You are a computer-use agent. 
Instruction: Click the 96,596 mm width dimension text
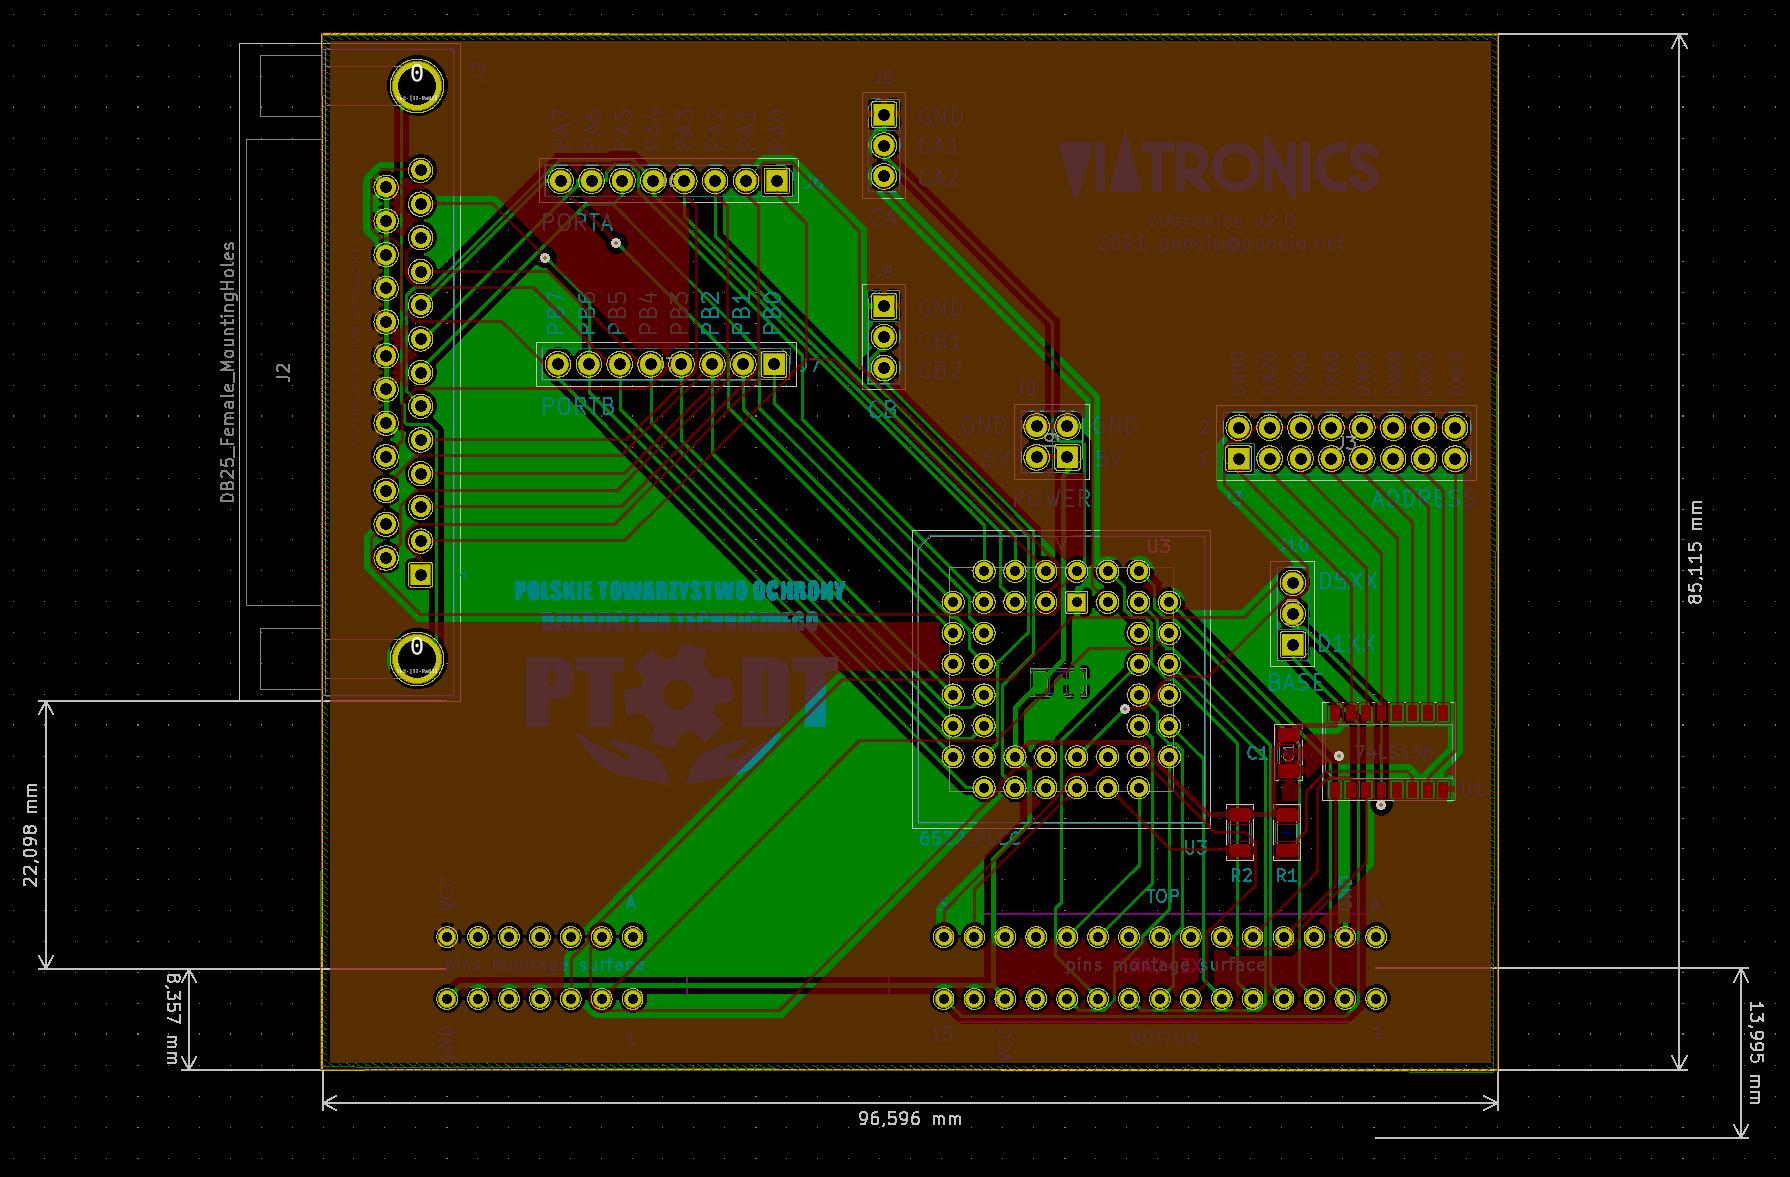909,1119
